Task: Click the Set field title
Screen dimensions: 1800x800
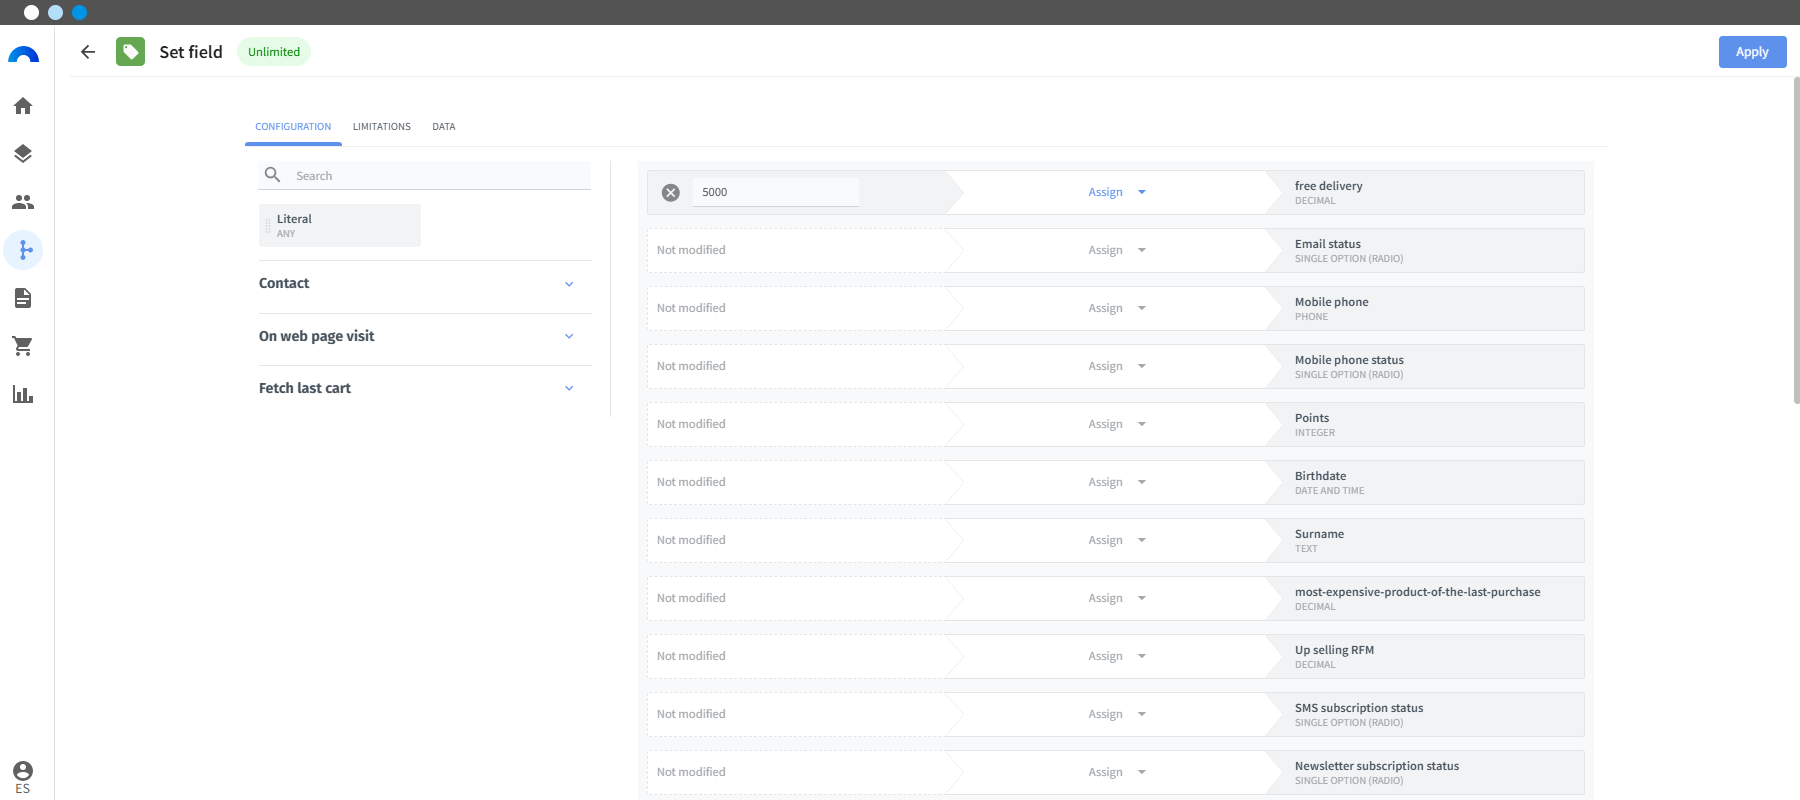Action: coord(191,52)
